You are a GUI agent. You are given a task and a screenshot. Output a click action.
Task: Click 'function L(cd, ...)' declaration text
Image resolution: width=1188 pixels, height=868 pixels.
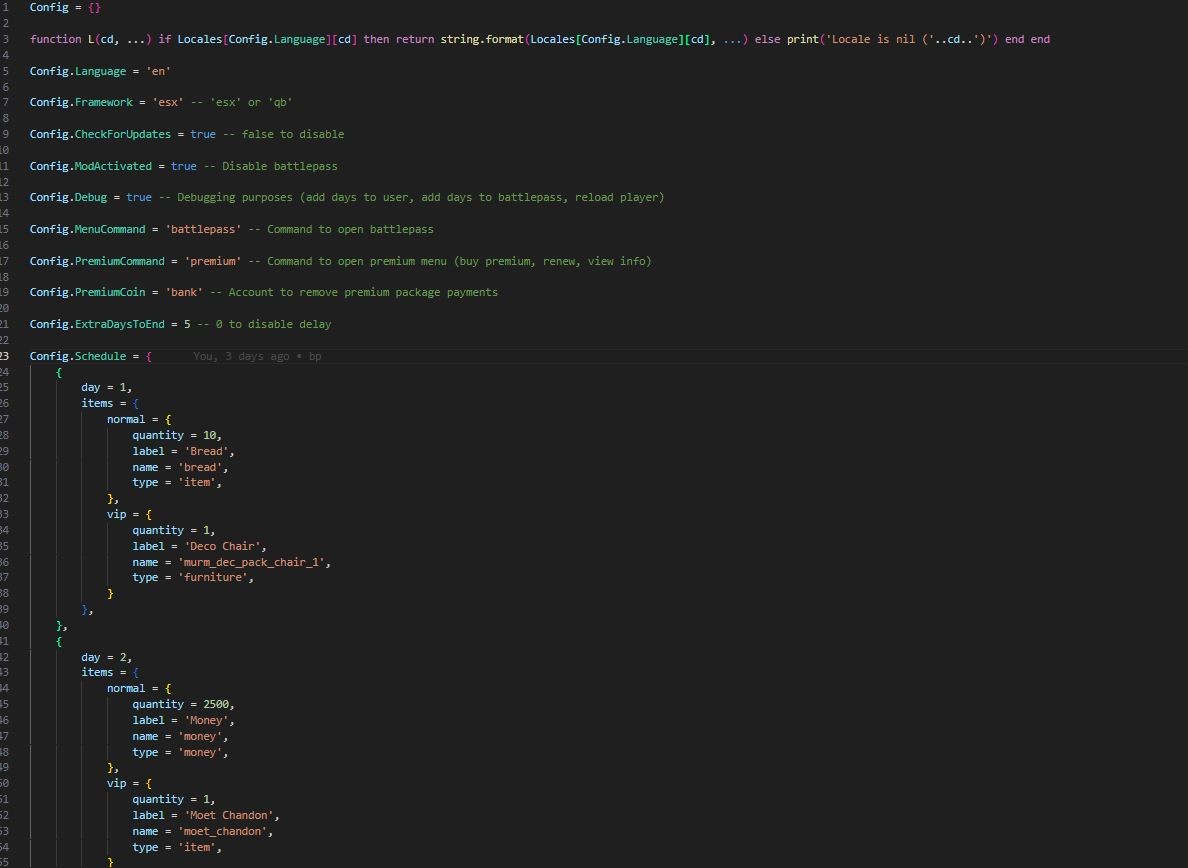pos(90,39)
